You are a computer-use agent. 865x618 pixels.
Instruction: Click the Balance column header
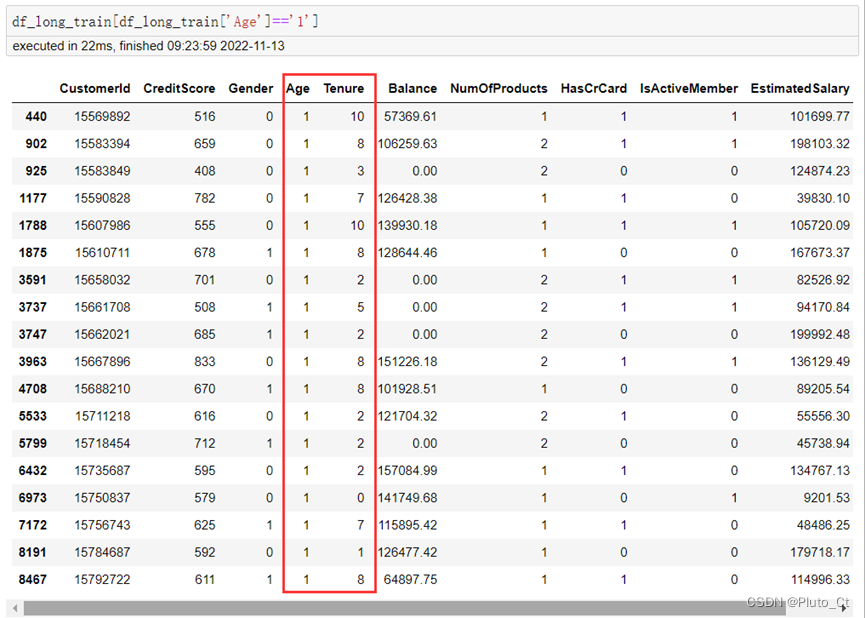pyautogui.click(x=412, y=88)
